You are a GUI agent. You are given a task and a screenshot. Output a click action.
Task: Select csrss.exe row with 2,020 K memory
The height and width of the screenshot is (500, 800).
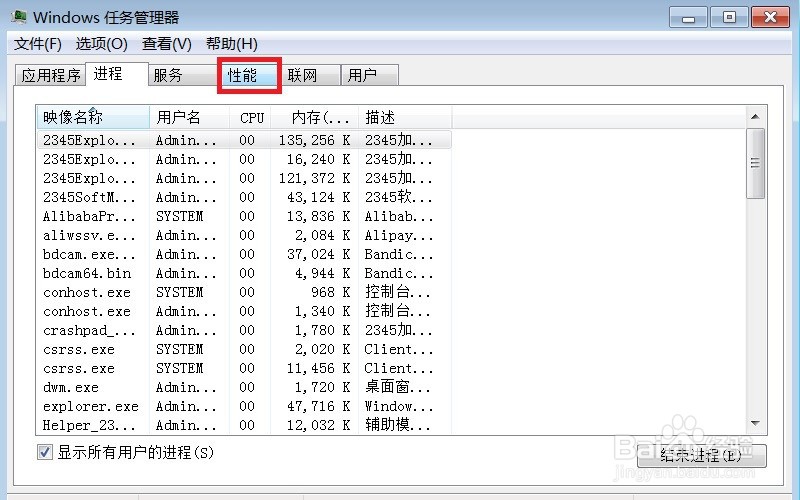click(244, 349)
